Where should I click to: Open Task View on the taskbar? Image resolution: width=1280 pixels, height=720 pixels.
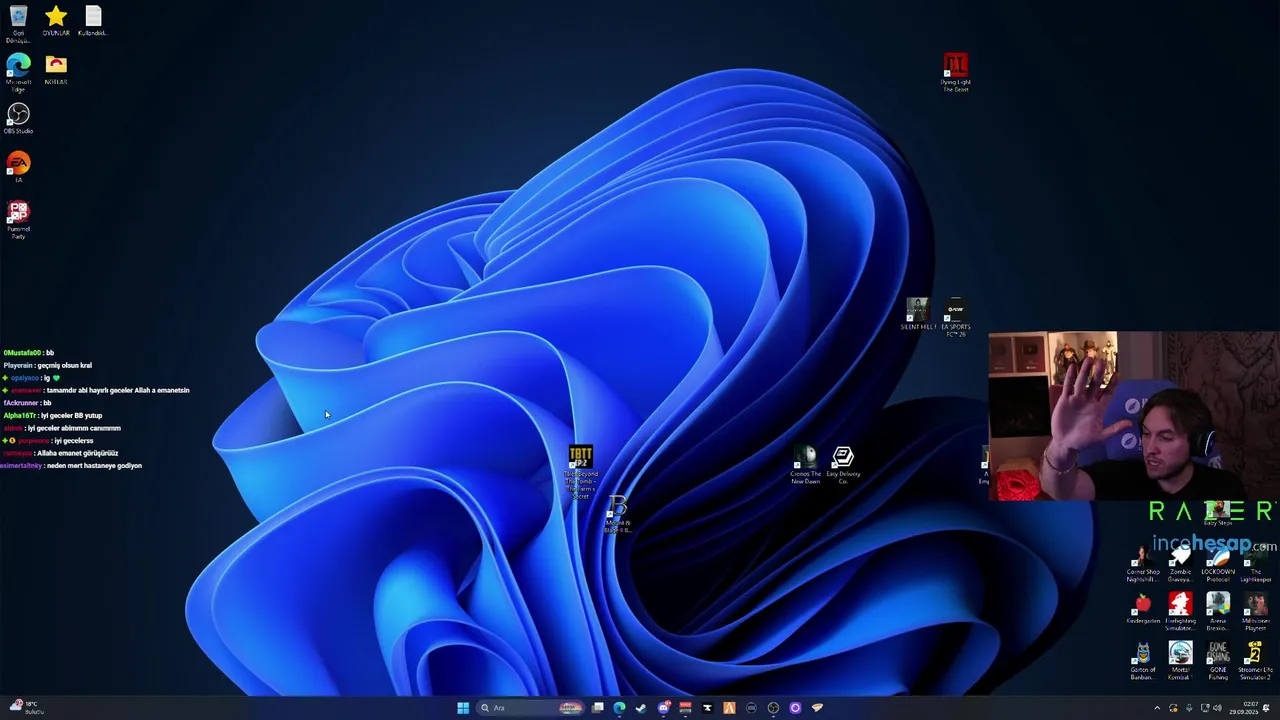[x=598, y=708]
